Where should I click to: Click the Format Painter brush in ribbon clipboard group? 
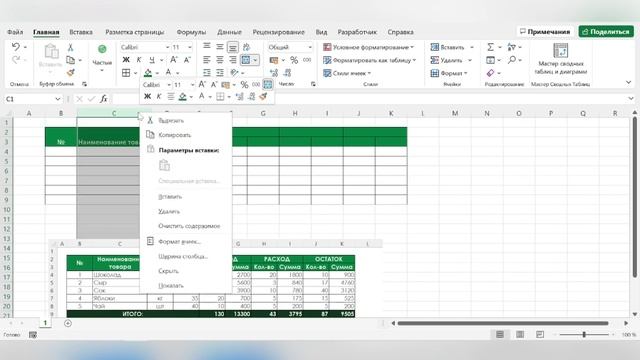70,73
